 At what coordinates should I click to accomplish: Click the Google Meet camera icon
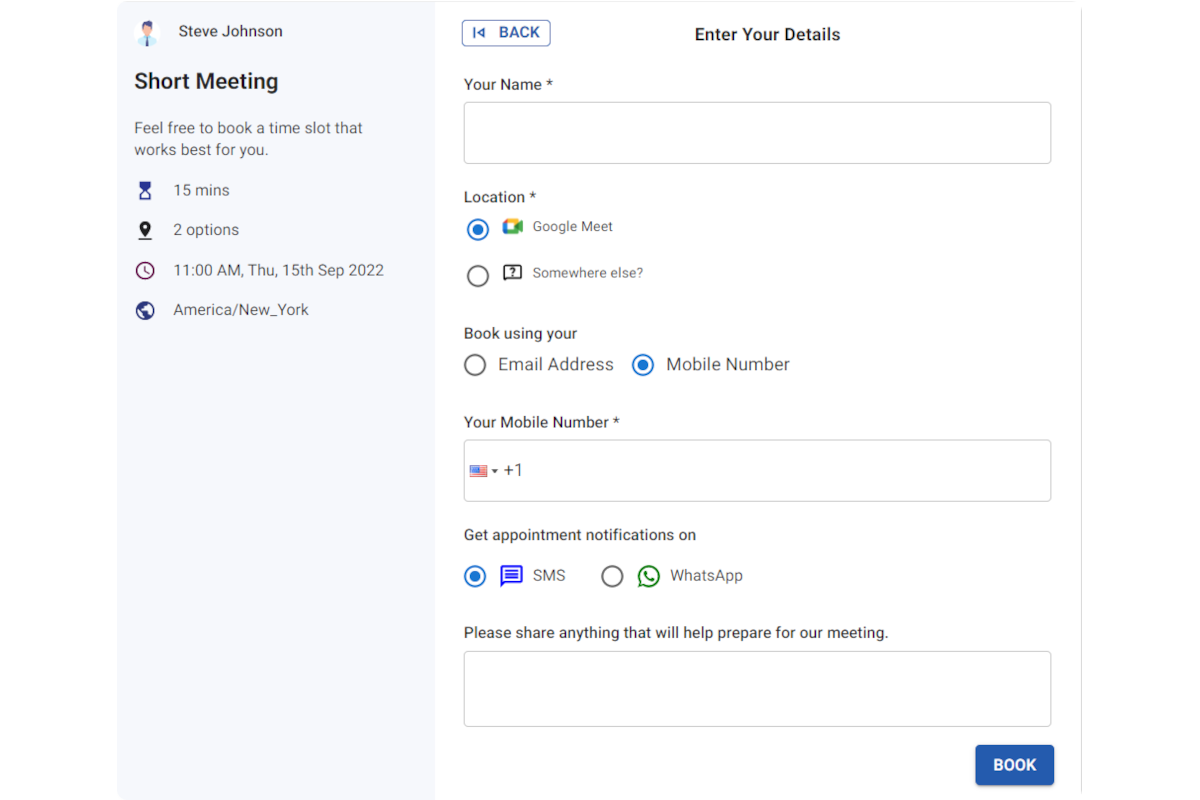(x=513, y=227)
